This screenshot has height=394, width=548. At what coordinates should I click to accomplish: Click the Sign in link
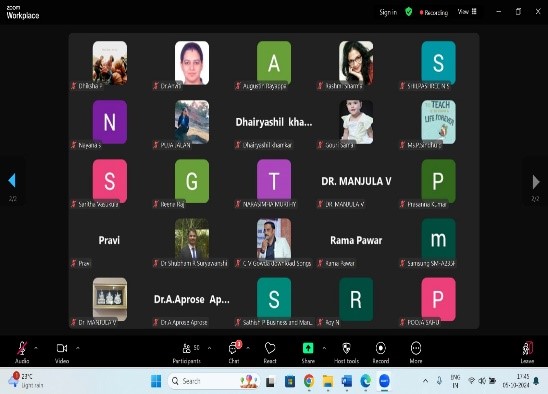coord(388,12)
